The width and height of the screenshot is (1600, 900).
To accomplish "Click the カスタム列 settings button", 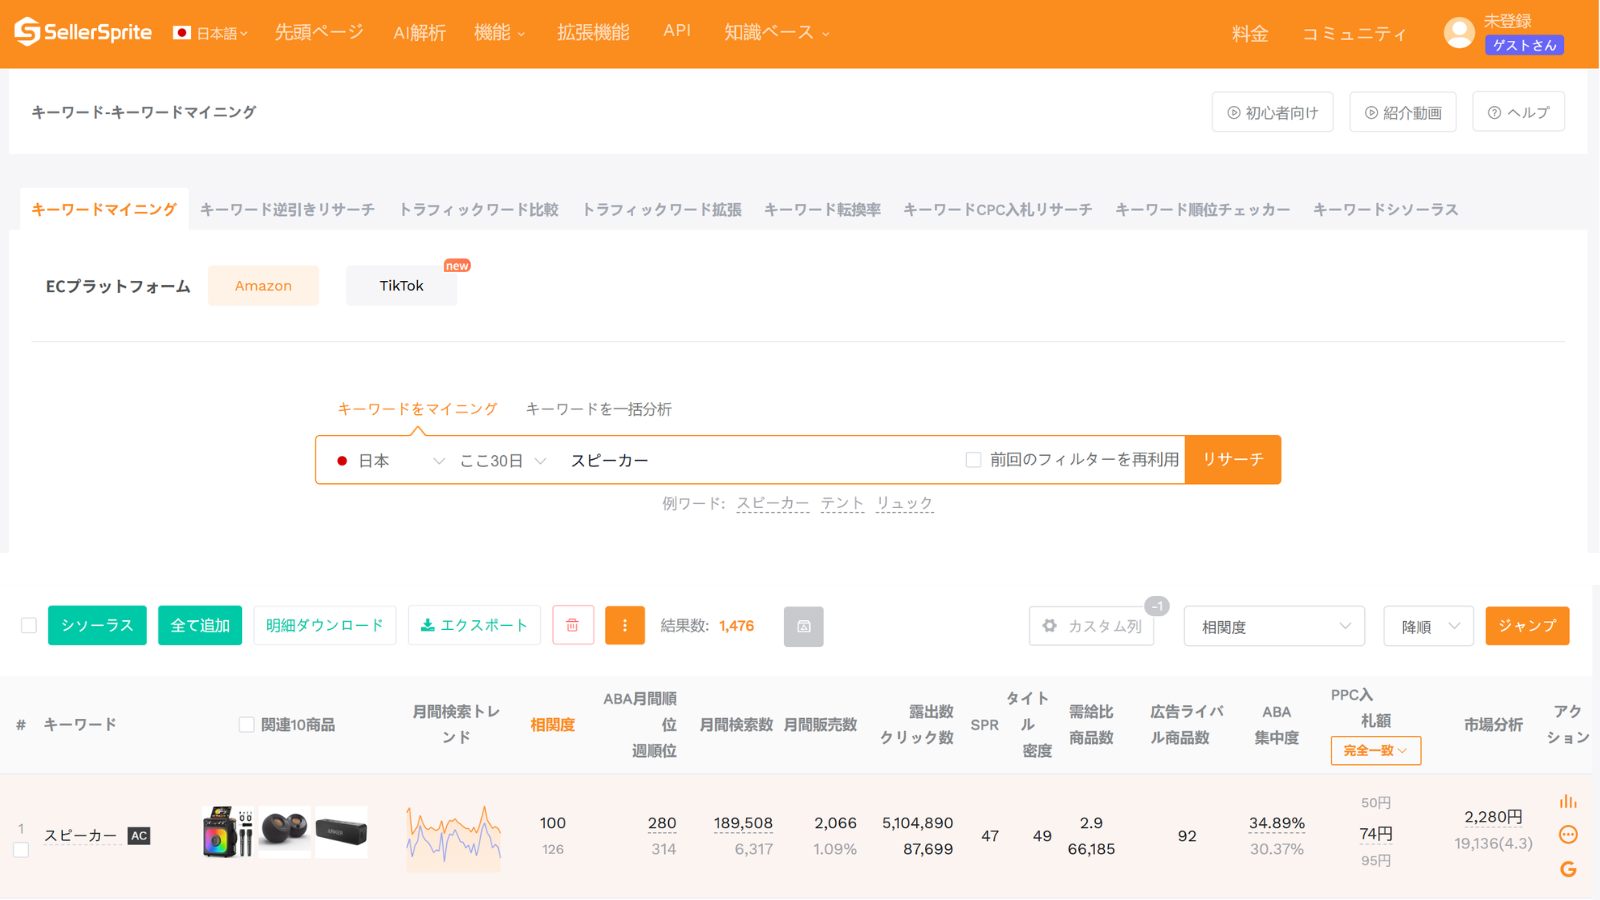I will tap(1092, 626).
